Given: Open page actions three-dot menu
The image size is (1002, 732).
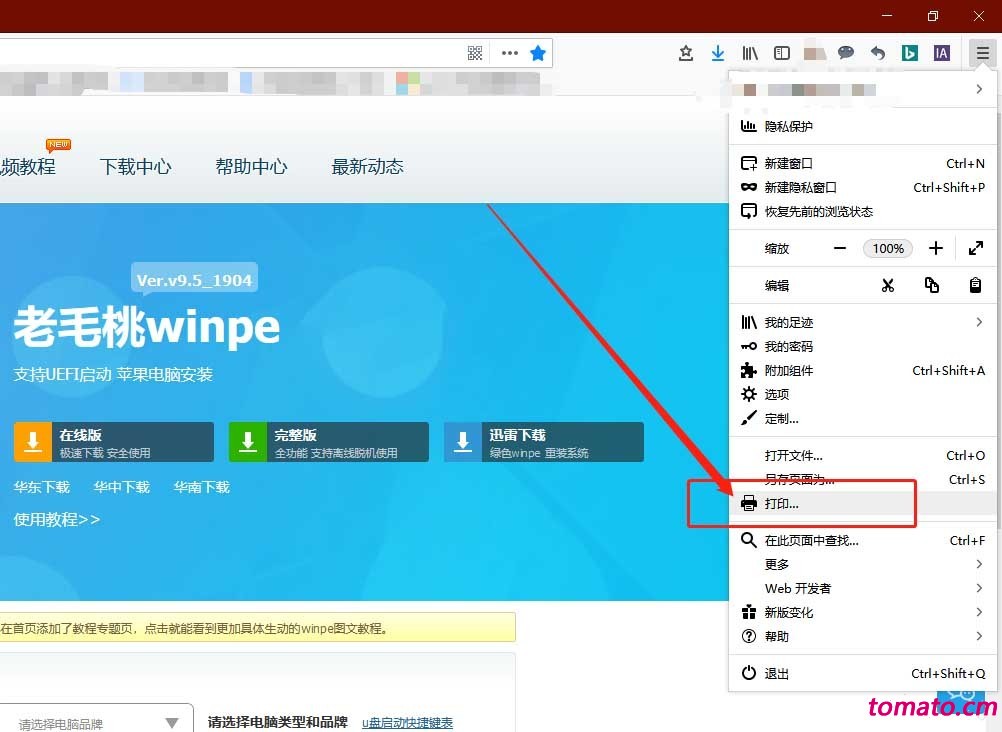Looking at the screenshot, I should coord(509,53).
